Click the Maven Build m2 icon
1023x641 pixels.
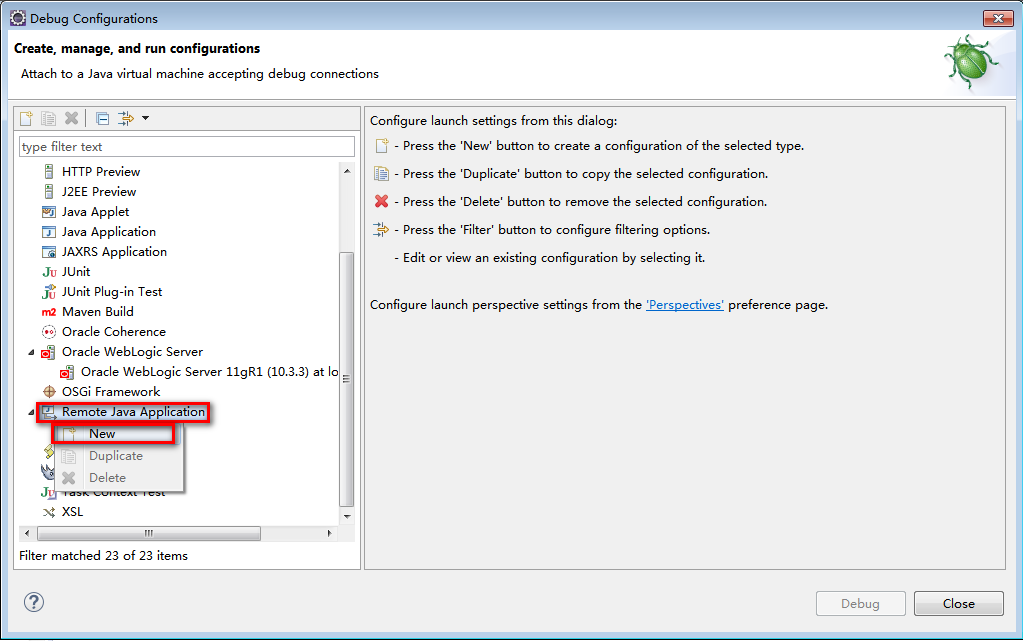coord(49,312)
